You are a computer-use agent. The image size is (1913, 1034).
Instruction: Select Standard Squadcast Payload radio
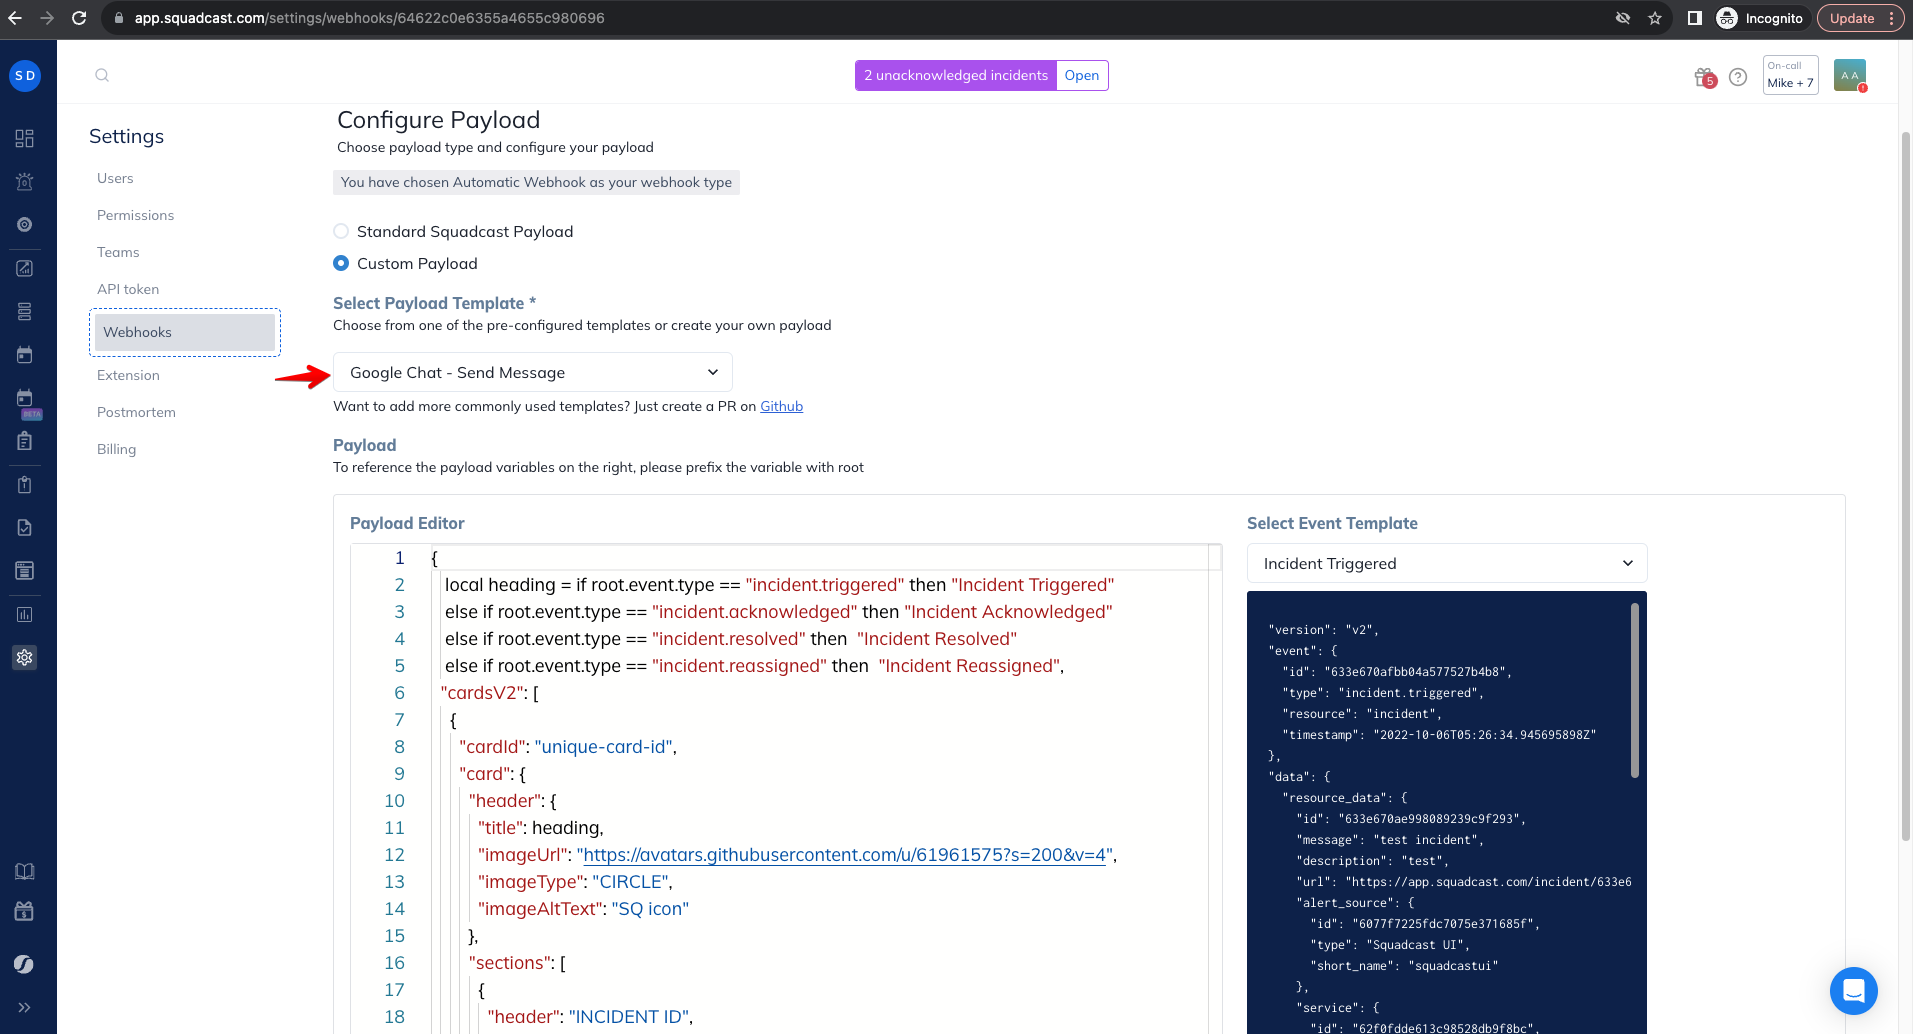click(x=341, y=231)
